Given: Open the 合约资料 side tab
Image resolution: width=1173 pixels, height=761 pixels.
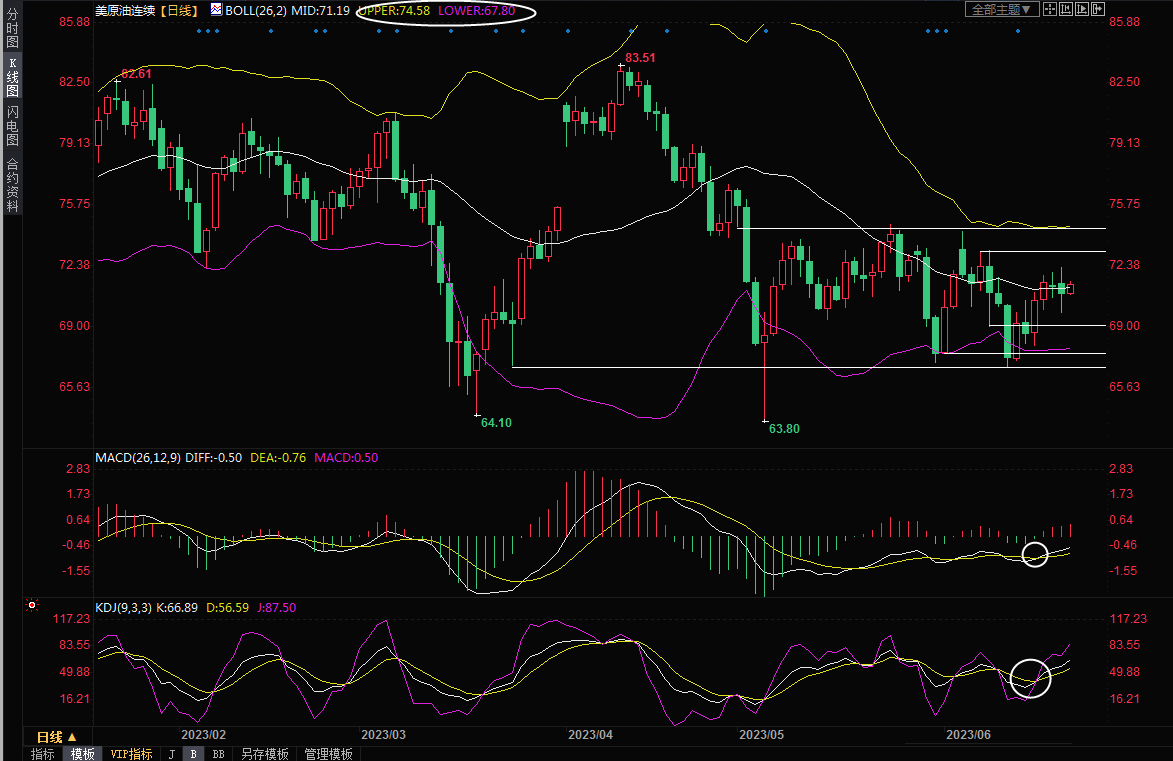Looking at the screenshot, I should coord(12,185).
